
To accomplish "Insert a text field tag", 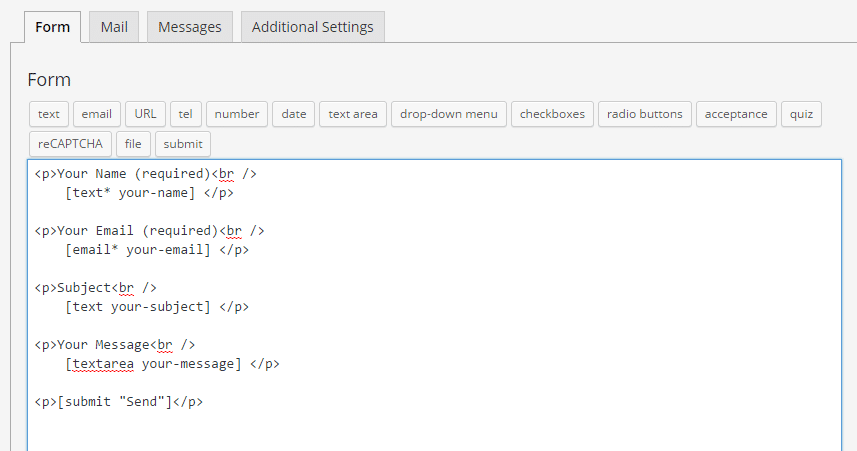I will click(x=49, y=114).
